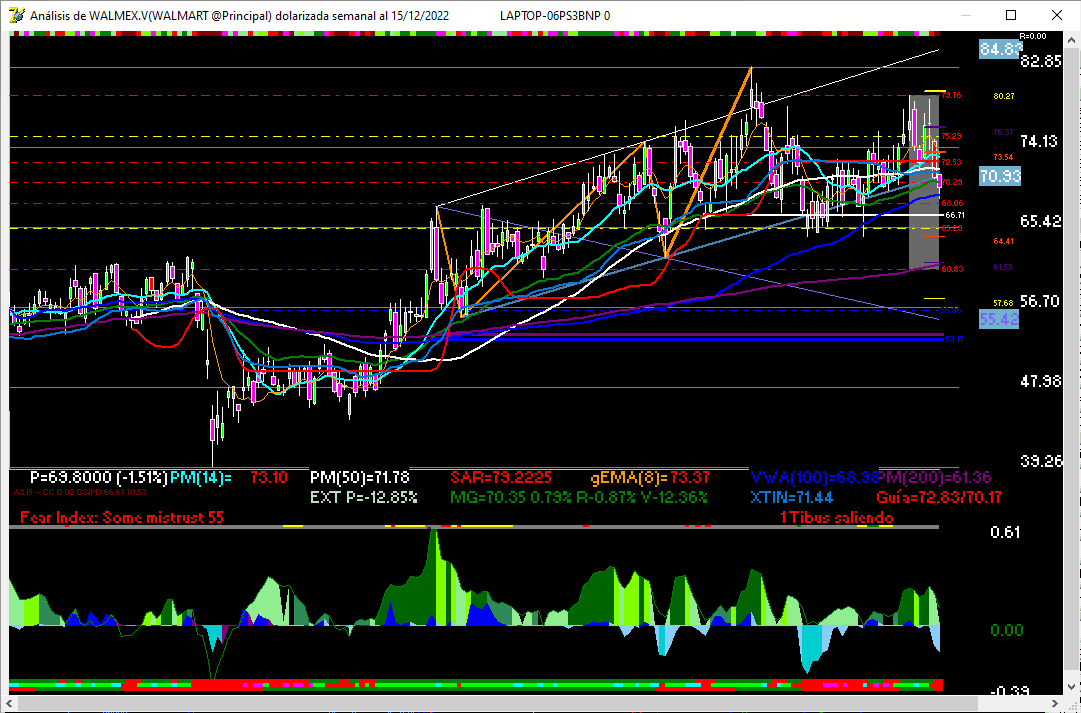Click the purple level label 76.37
Screen dimensions: 1081x713
coord(1003,132)
